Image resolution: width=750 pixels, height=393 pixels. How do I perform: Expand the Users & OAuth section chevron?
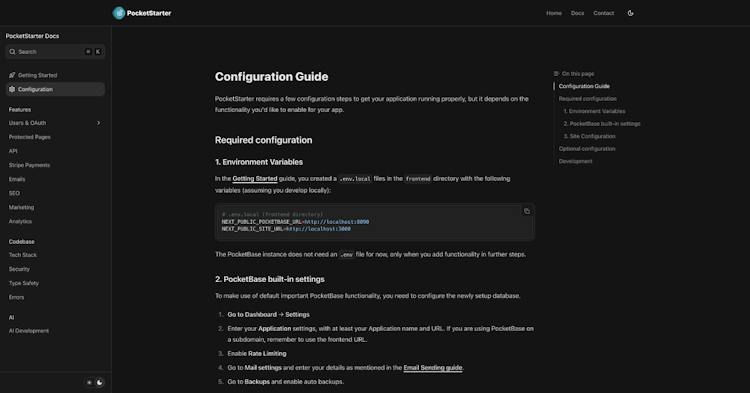(99, 123)
